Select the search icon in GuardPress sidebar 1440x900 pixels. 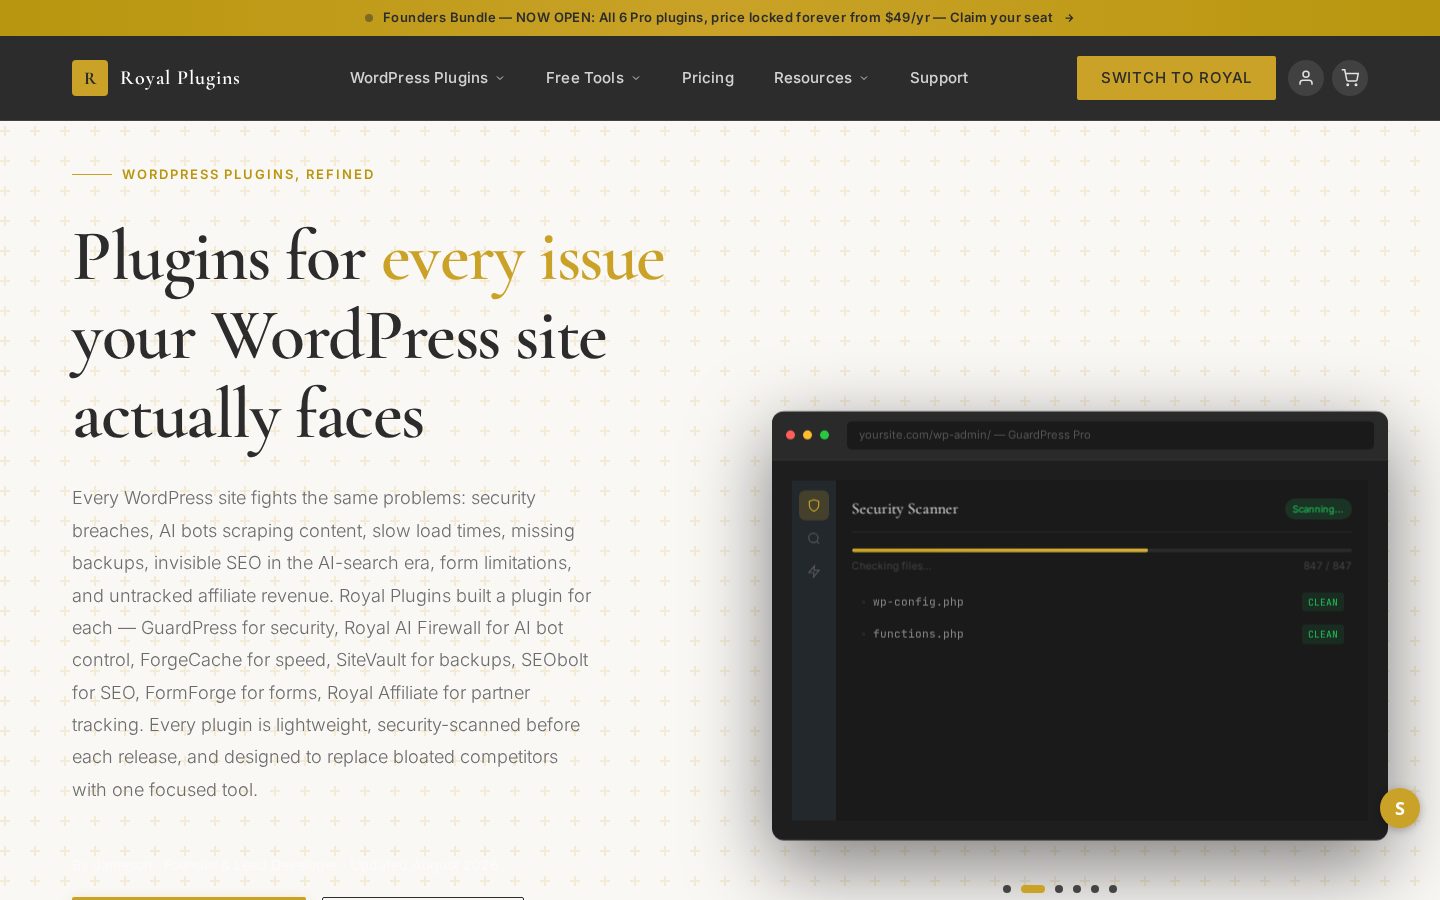tap(814, 538)
